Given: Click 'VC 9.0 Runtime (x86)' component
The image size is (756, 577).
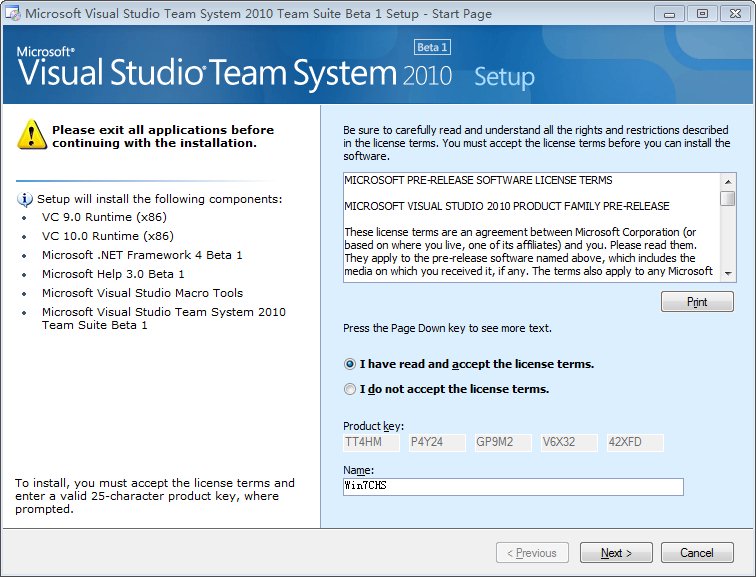Looking at the screenshot, I should click(x=104, y=217).
